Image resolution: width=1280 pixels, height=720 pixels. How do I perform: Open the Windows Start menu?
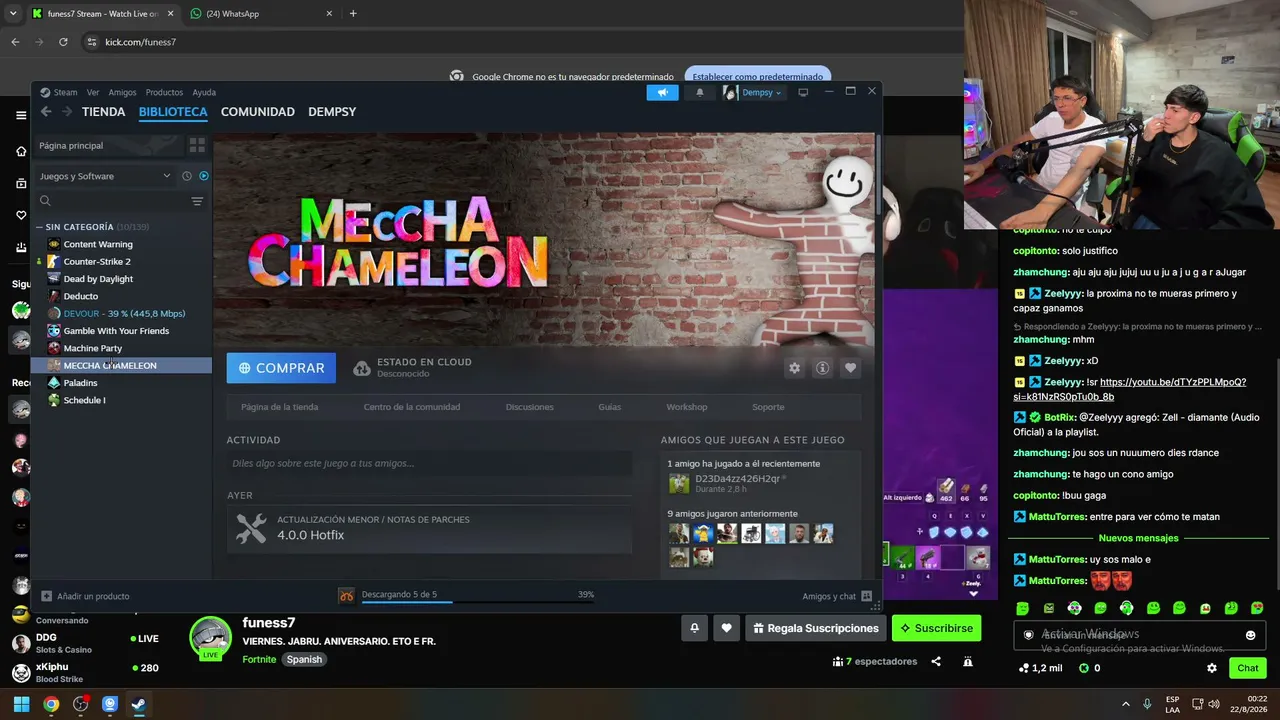pos(21,704)
